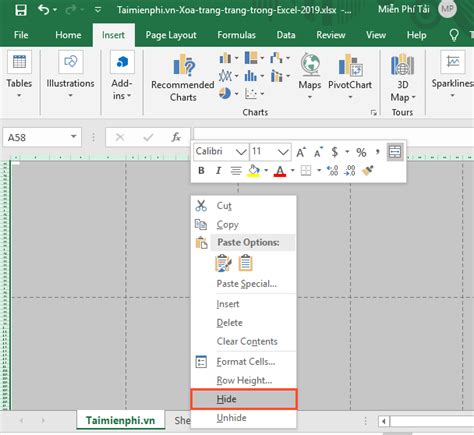Toggle Merge and Center in mini toolbar
This screenshot has width=474, height=435.
click(x=395, y=152)
